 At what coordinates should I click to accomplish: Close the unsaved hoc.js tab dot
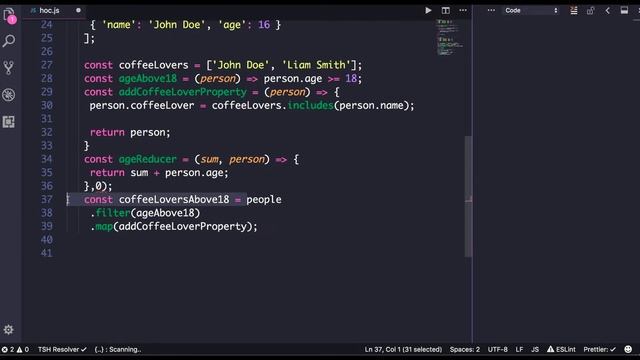tap(78, 10)
